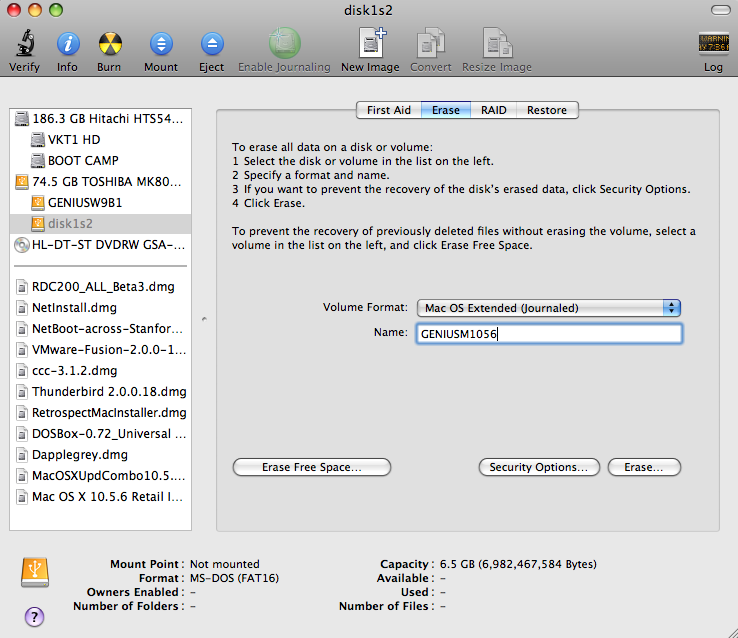The height and width of the screenshot is (638, 738).
Task: Switch to the Restore tab
Action: click(547, 110)
